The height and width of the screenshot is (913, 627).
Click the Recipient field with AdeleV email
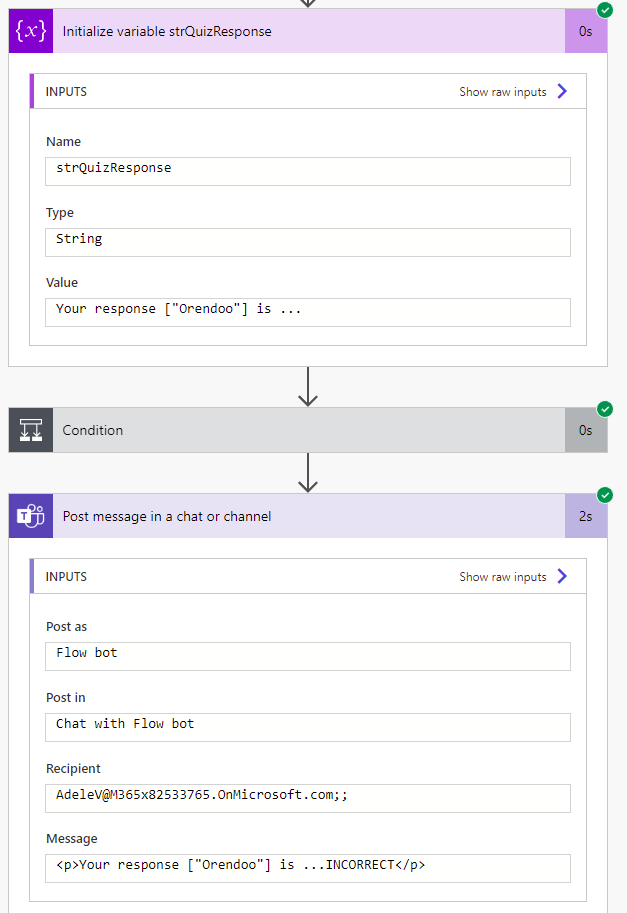pyautogui.click(x=308, y=797)
